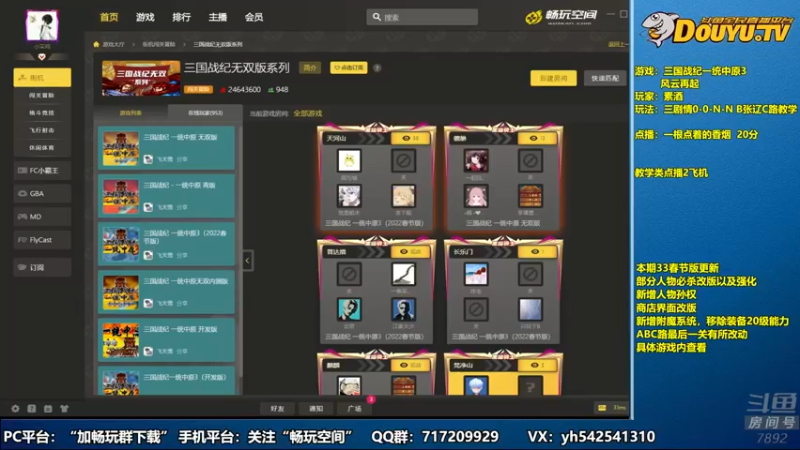Toggle spectate eye on the partly hidden bottom-left room

point(411,365)
